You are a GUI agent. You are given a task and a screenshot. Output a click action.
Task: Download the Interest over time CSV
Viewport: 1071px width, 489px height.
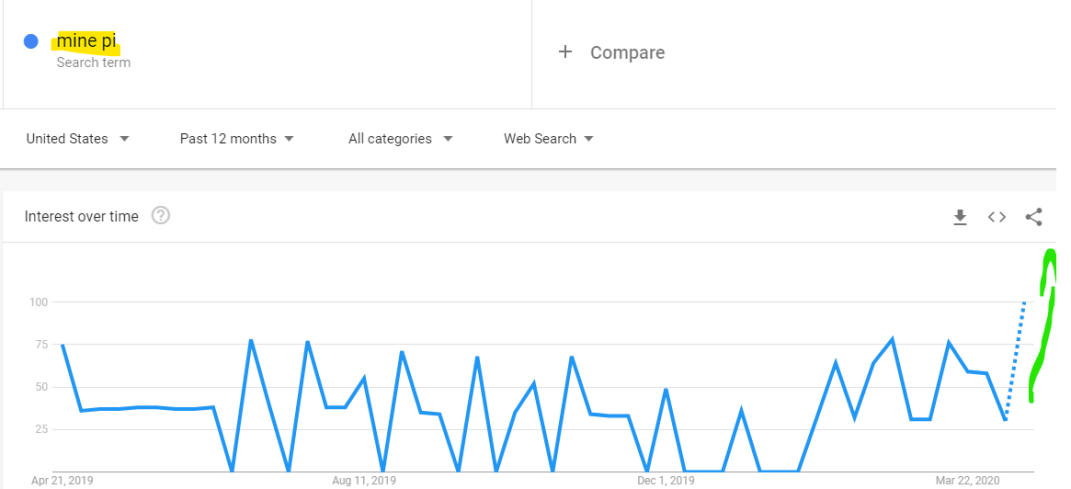coord(960,217)
